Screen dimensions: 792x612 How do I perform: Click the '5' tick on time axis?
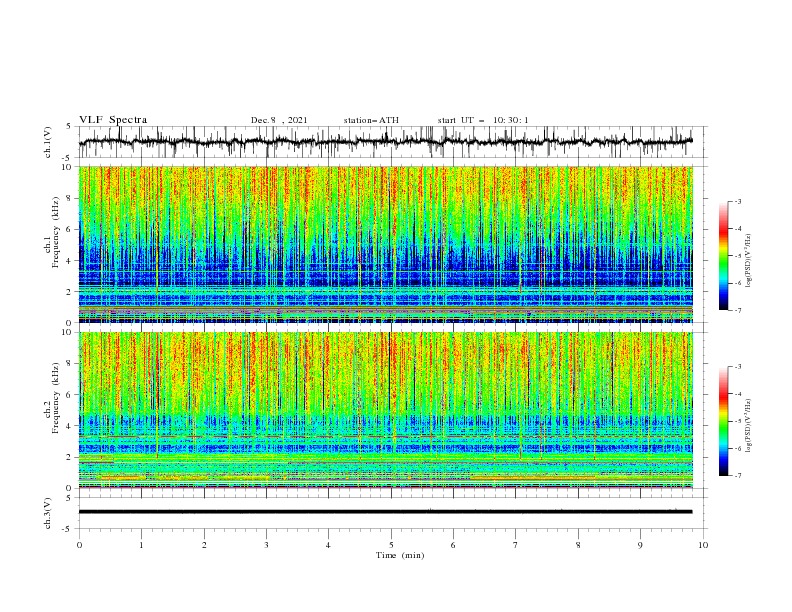pos(391,545)
